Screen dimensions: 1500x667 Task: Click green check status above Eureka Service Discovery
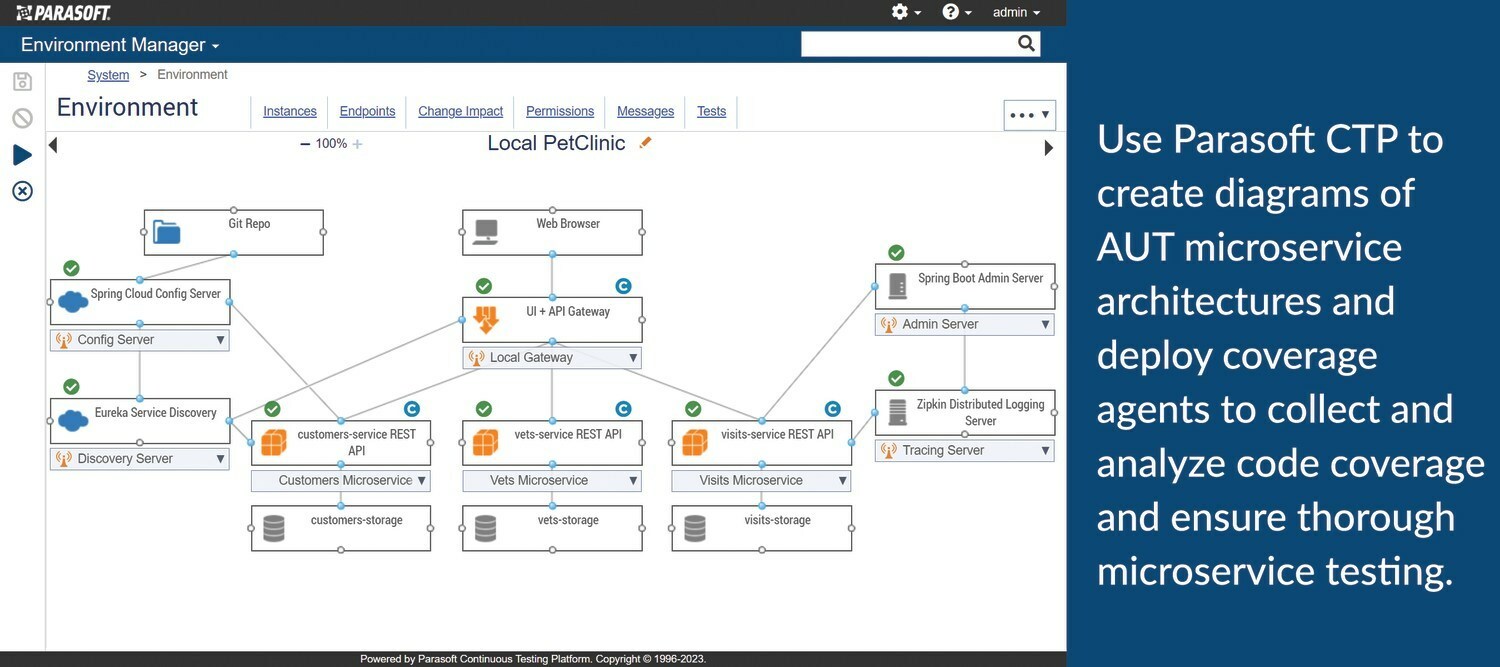coord(71,386)
